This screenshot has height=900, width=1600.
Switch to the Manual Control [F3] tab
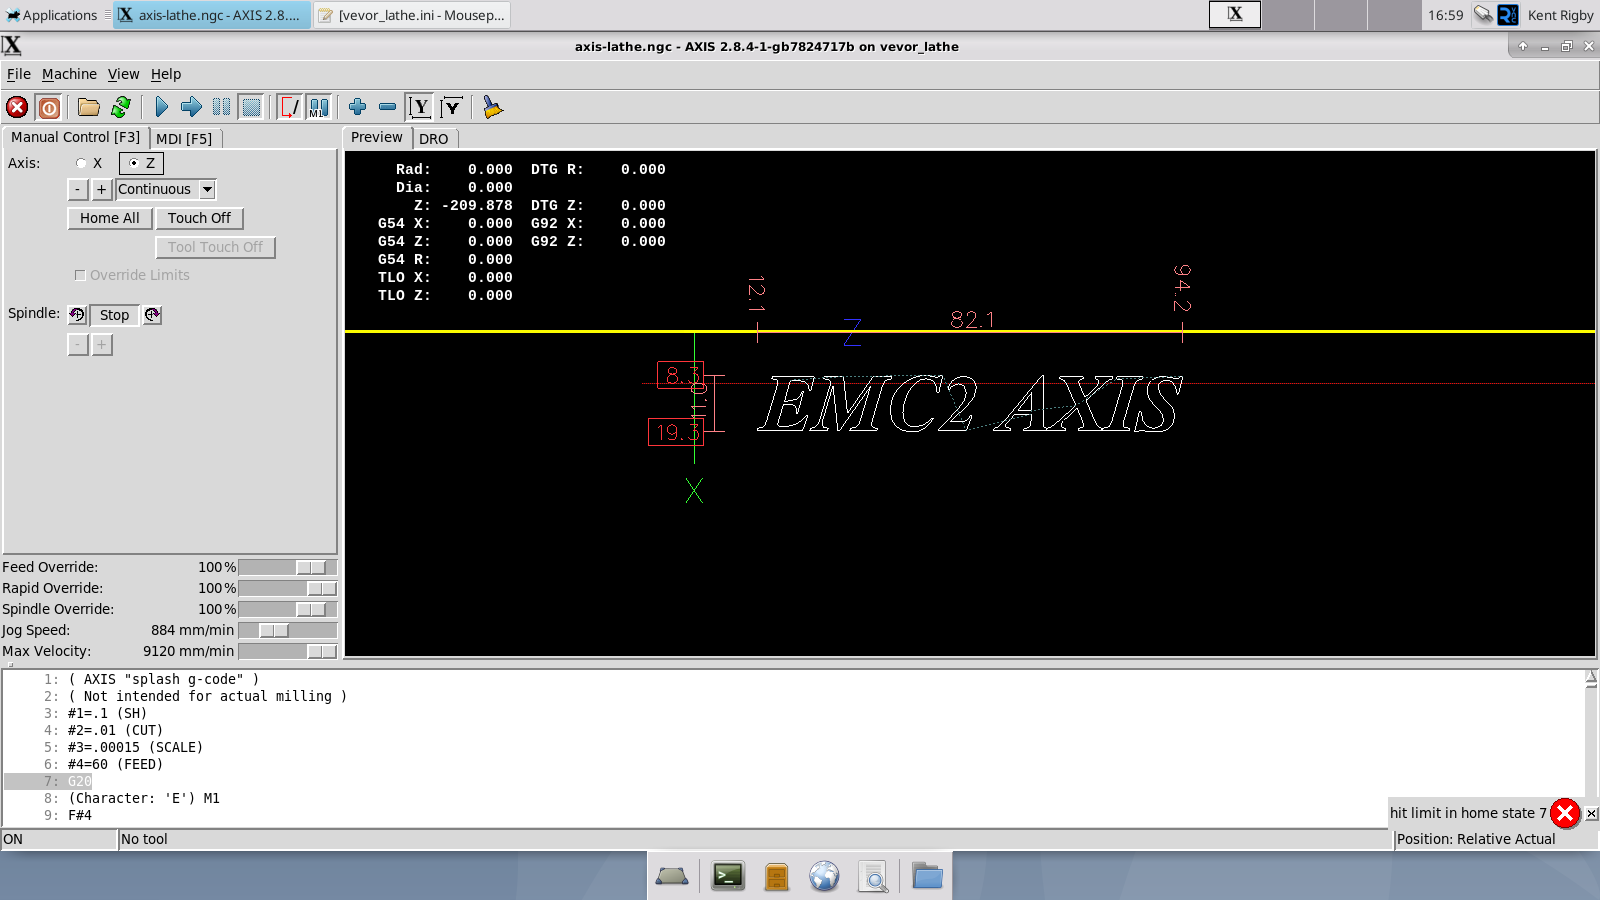pos(76,137)
